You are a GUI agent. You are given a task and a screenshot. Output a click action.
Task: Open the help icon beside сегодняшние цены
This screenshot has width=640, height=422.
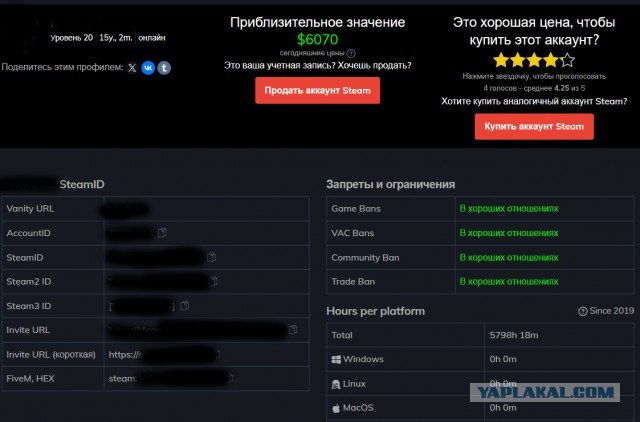(351, 53)
